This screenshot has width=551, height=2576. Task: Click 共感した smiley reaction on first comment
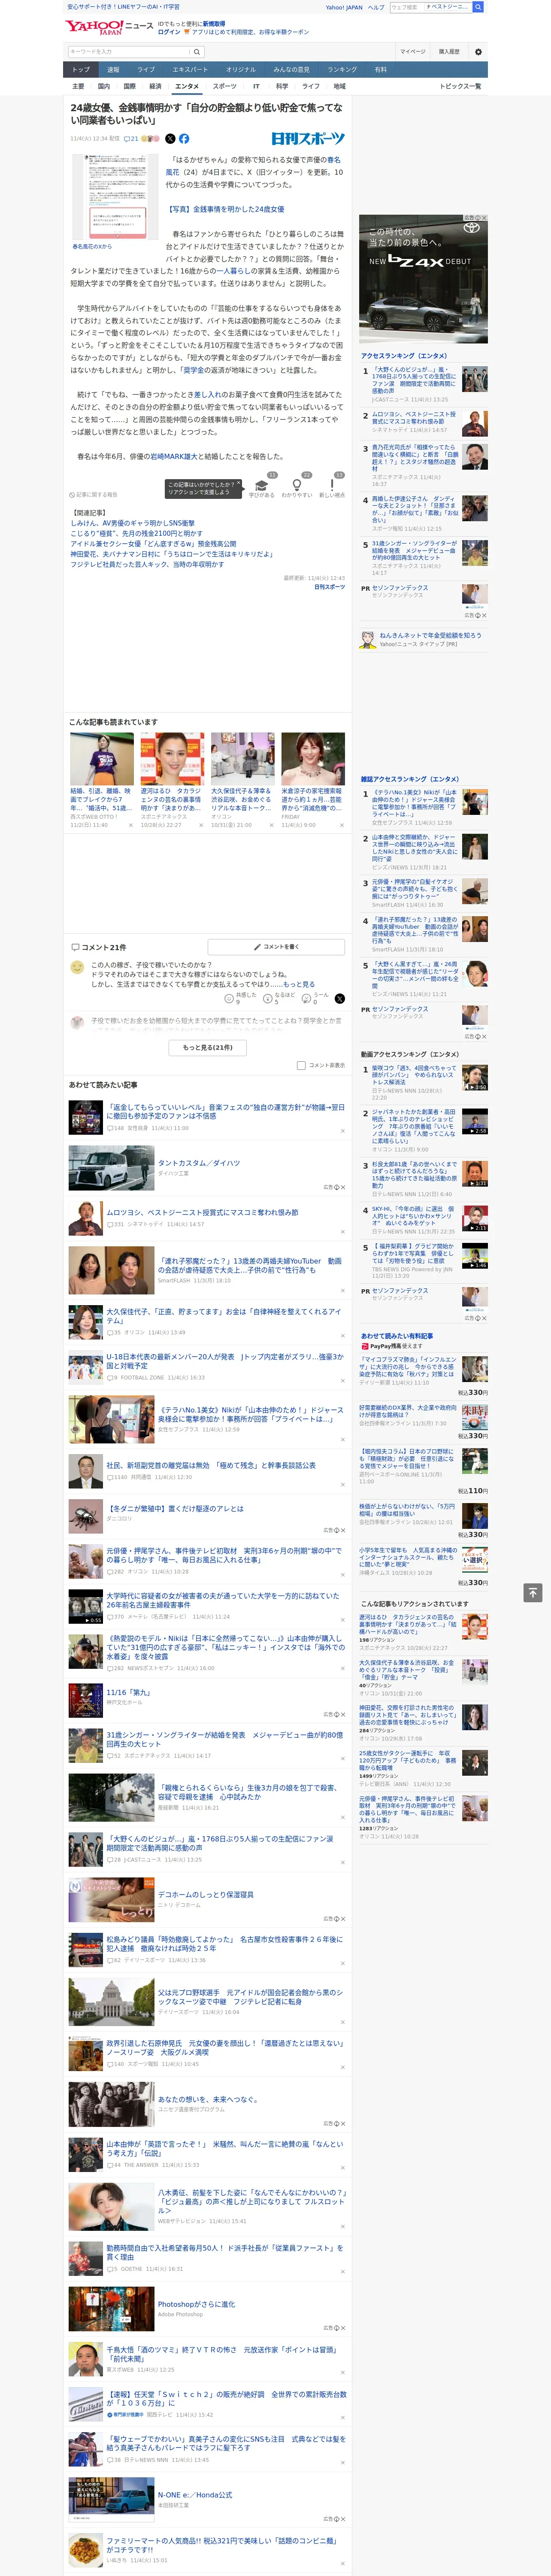(x=241, y=998)
